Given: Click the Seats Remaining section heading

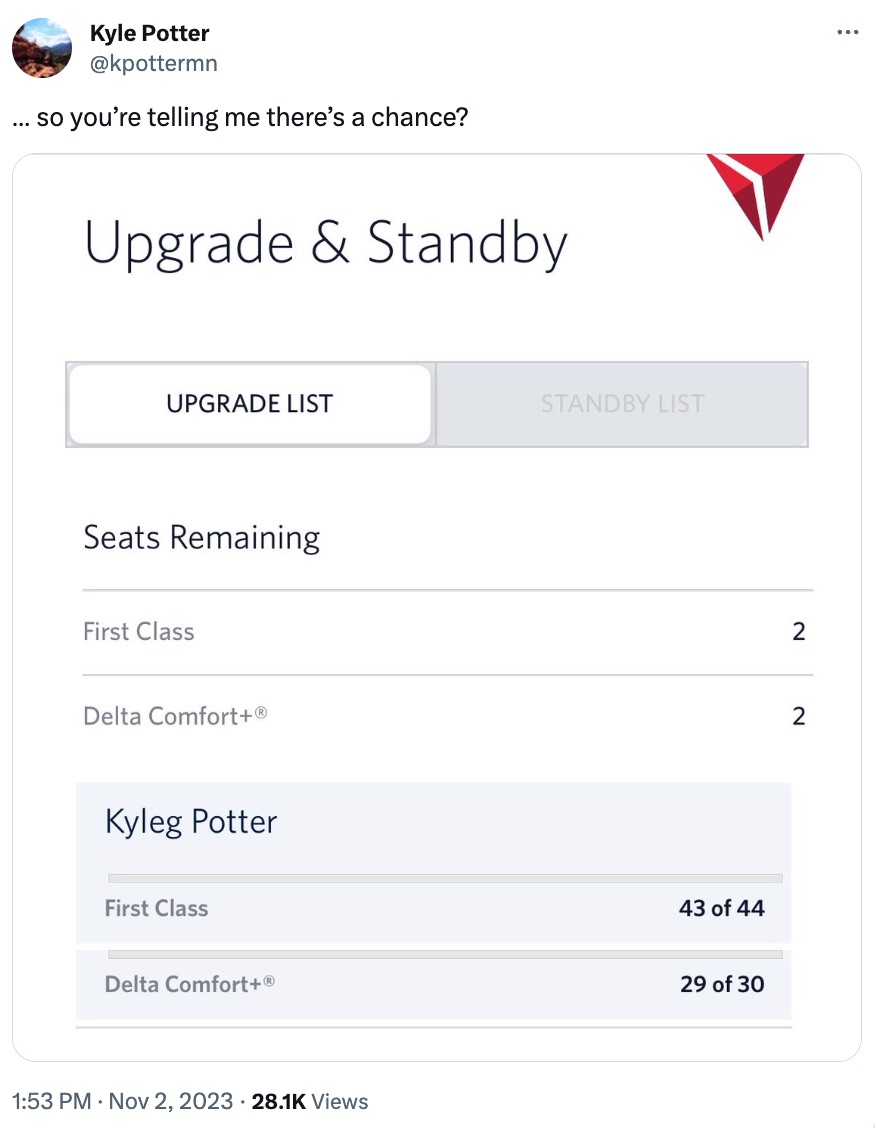Looking at the screenshot, I should click(201, 537).
